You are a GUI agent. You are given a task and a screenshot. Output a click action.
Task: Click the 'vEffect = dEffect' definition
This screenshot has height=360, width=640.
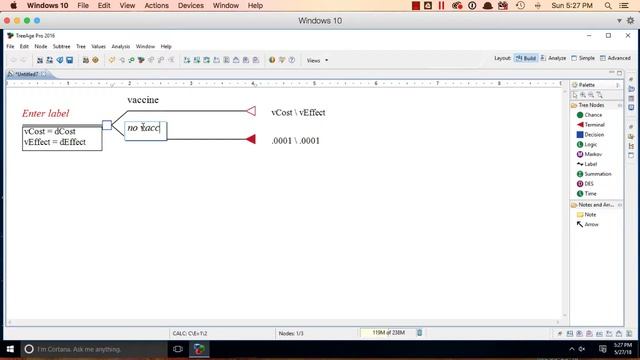55,142
